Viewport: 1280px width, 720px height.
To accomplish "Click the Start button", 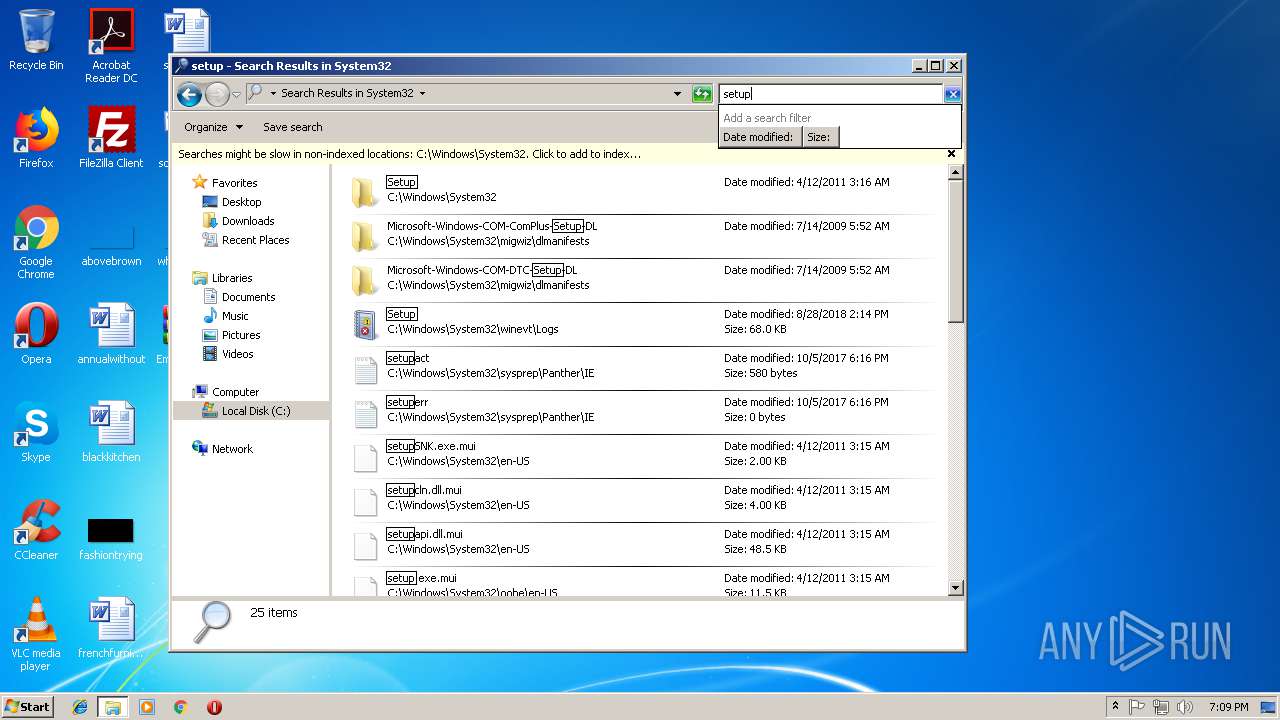I will click(x=27, y=706).
